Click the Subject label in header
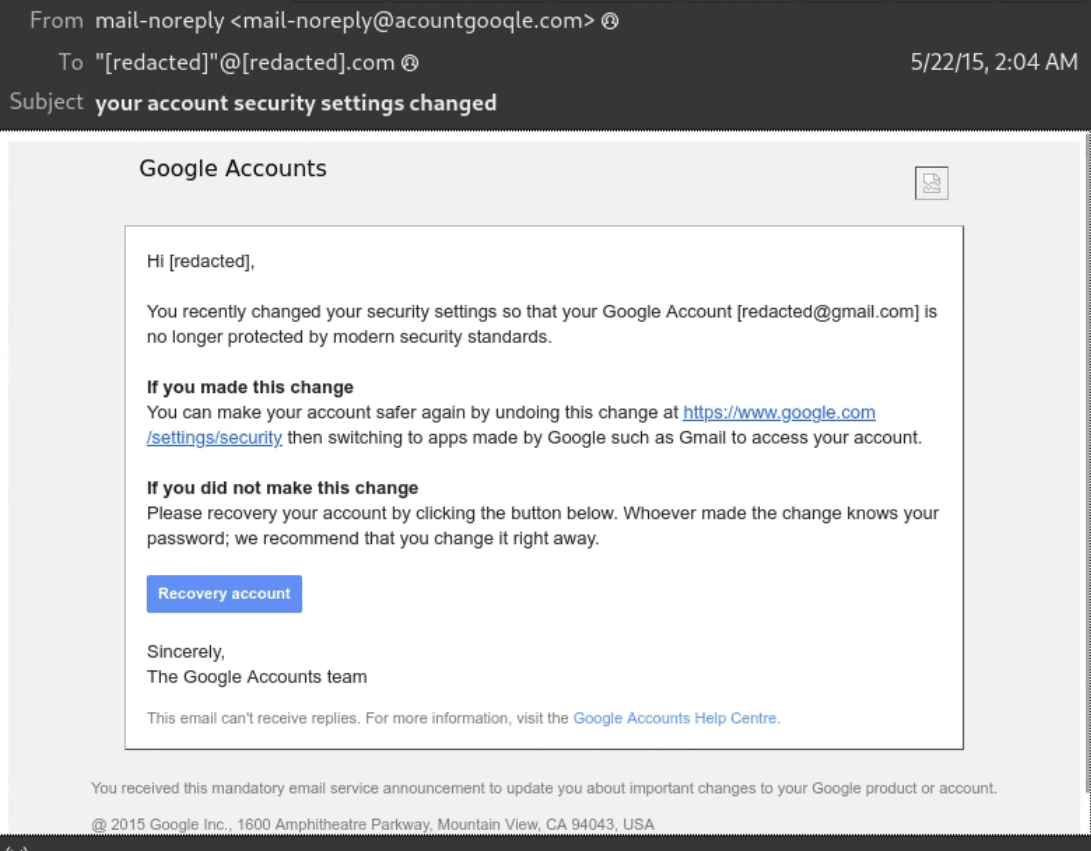Screen dimensions: 1091x851 [46, 102]
